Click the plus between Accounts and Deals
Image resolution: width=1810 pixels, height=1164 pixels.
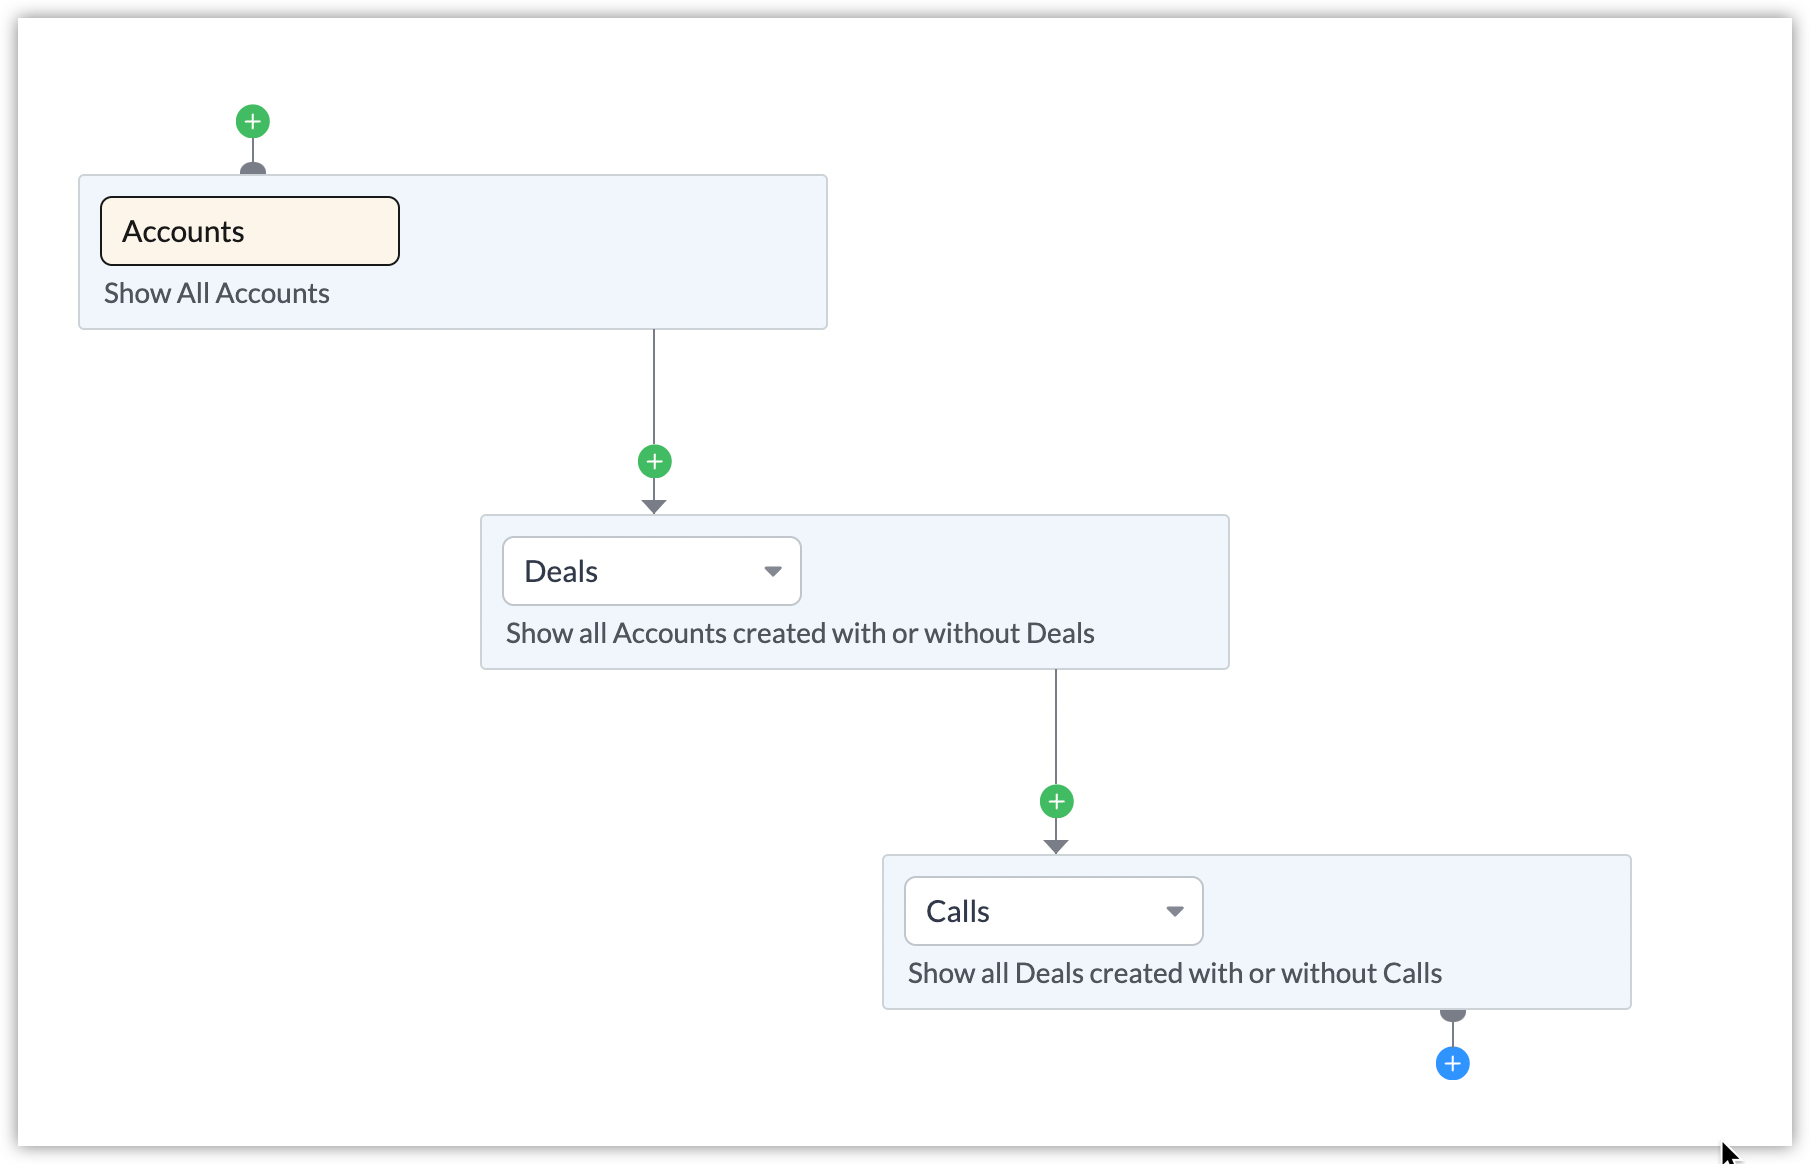[x=655, y=462]
